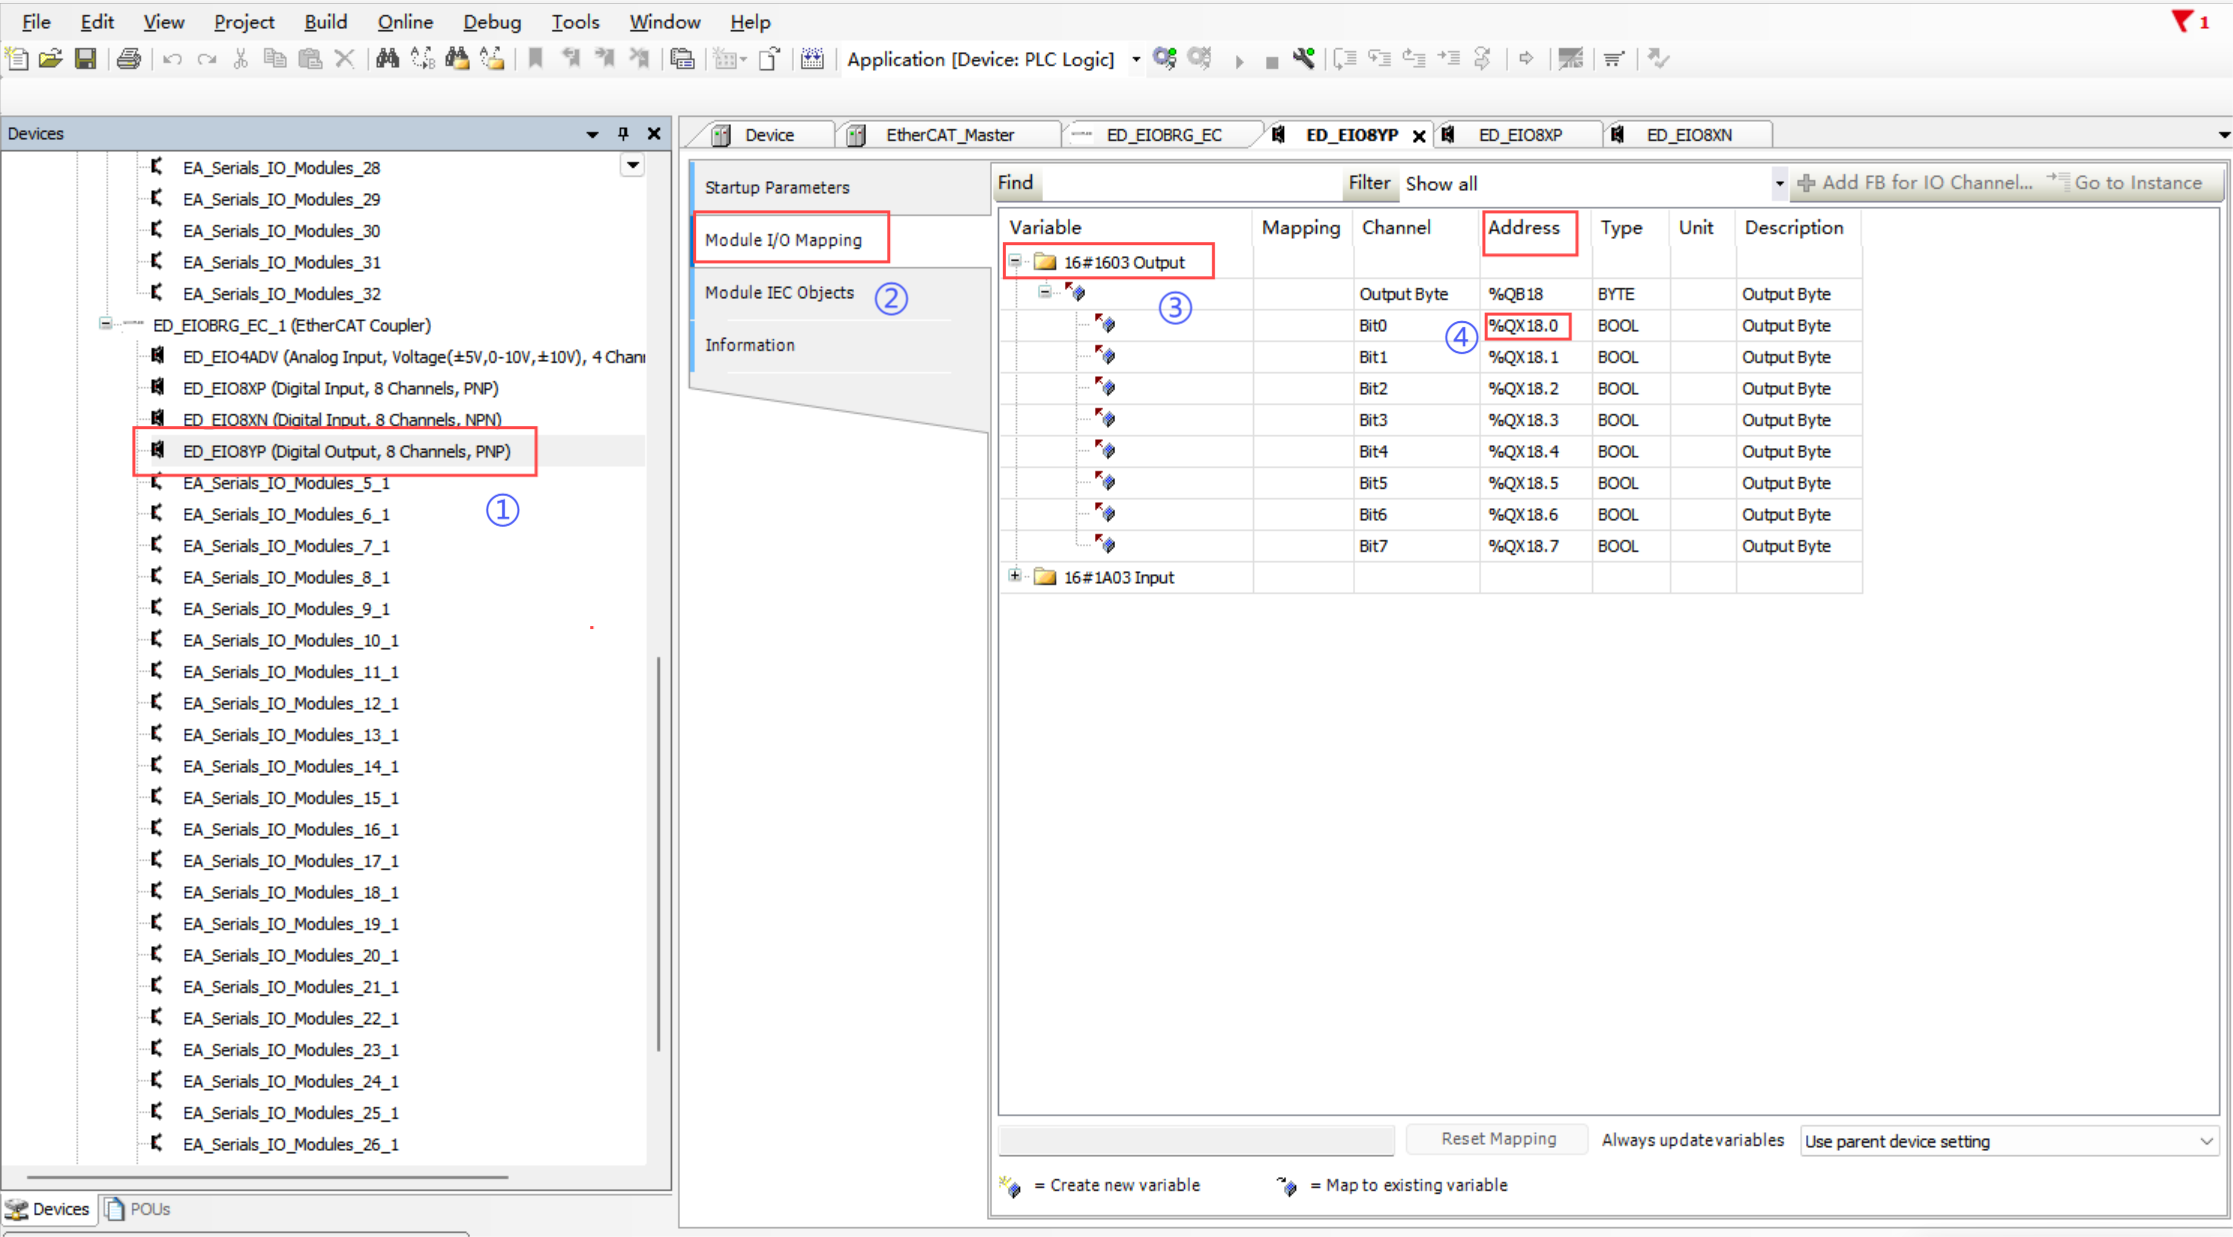The width and height of the screenshot is (2233, 1237).
Task: Switch to the EtherCAT_Master tab
Action: click(949, 135)
